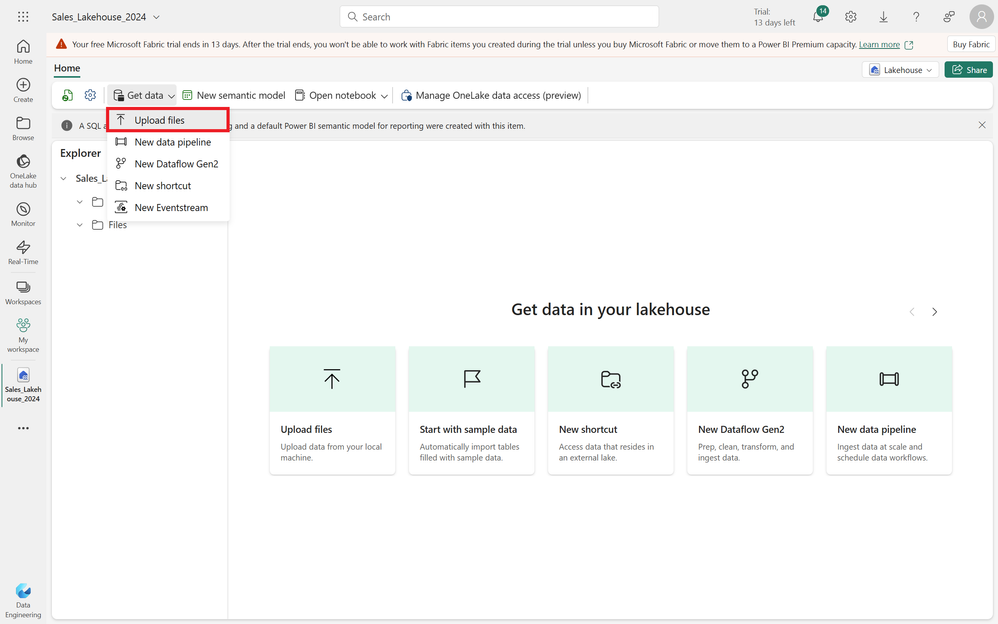This screenshot has width=998, height=624.
Task: Click Manage OneLake data access (preview)
Action: pos(491,96)
